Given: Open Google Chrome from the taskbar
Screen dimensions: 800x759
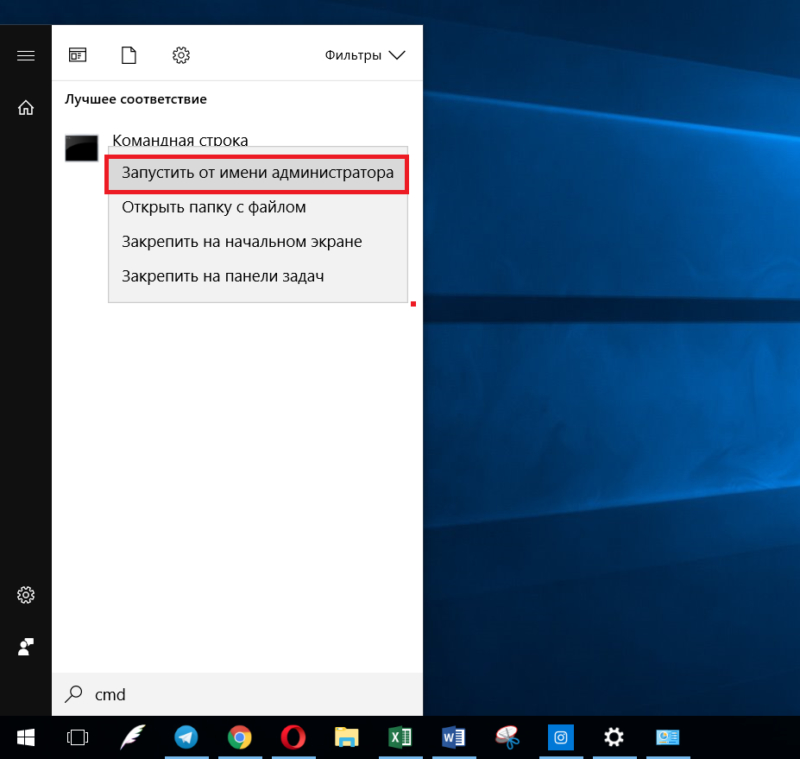Looking at the screenshot, I should click(x=240, y=738).
